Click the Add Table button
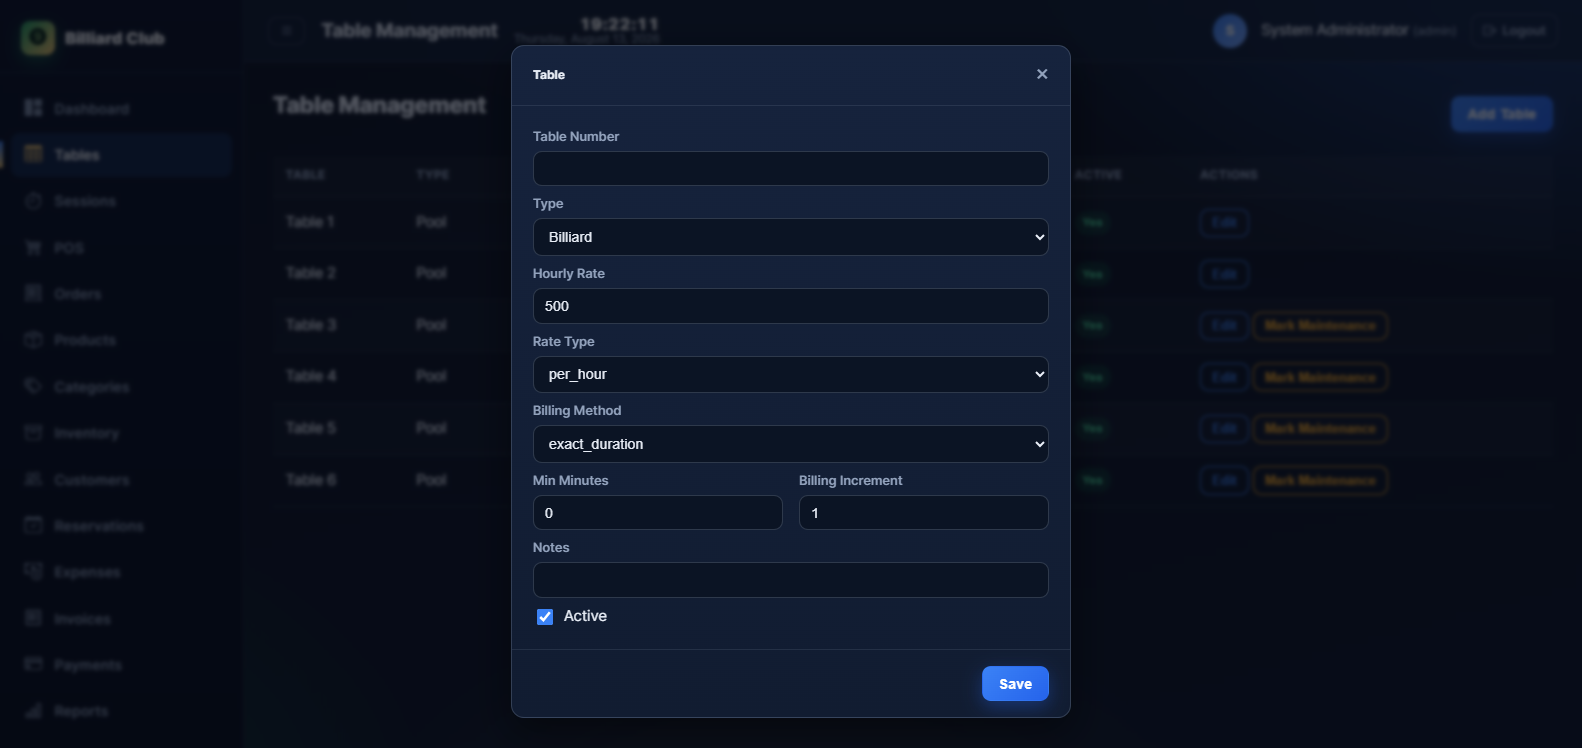Image resolution: width=1582 pixels, height=748 pixels. (1502, 114)
